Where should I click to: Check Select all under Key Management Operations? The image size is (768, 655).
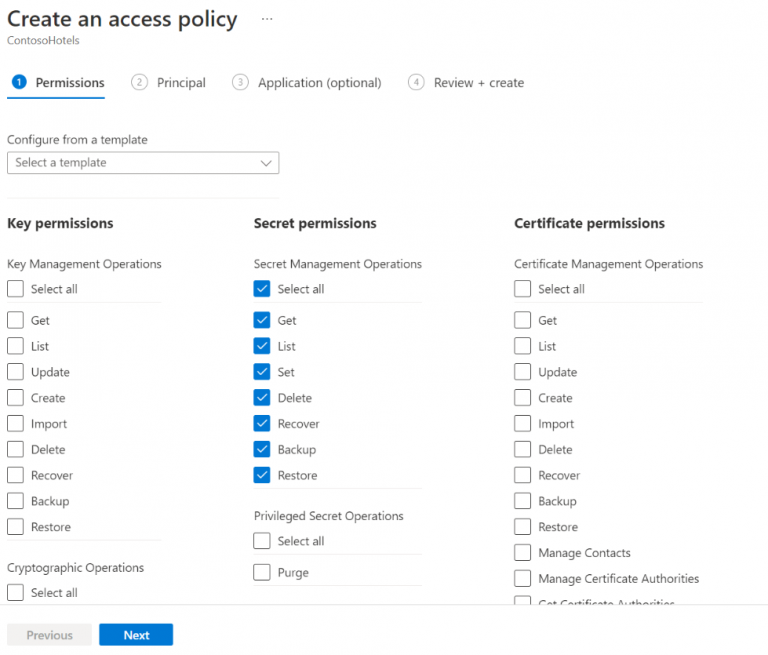[15, 289]
